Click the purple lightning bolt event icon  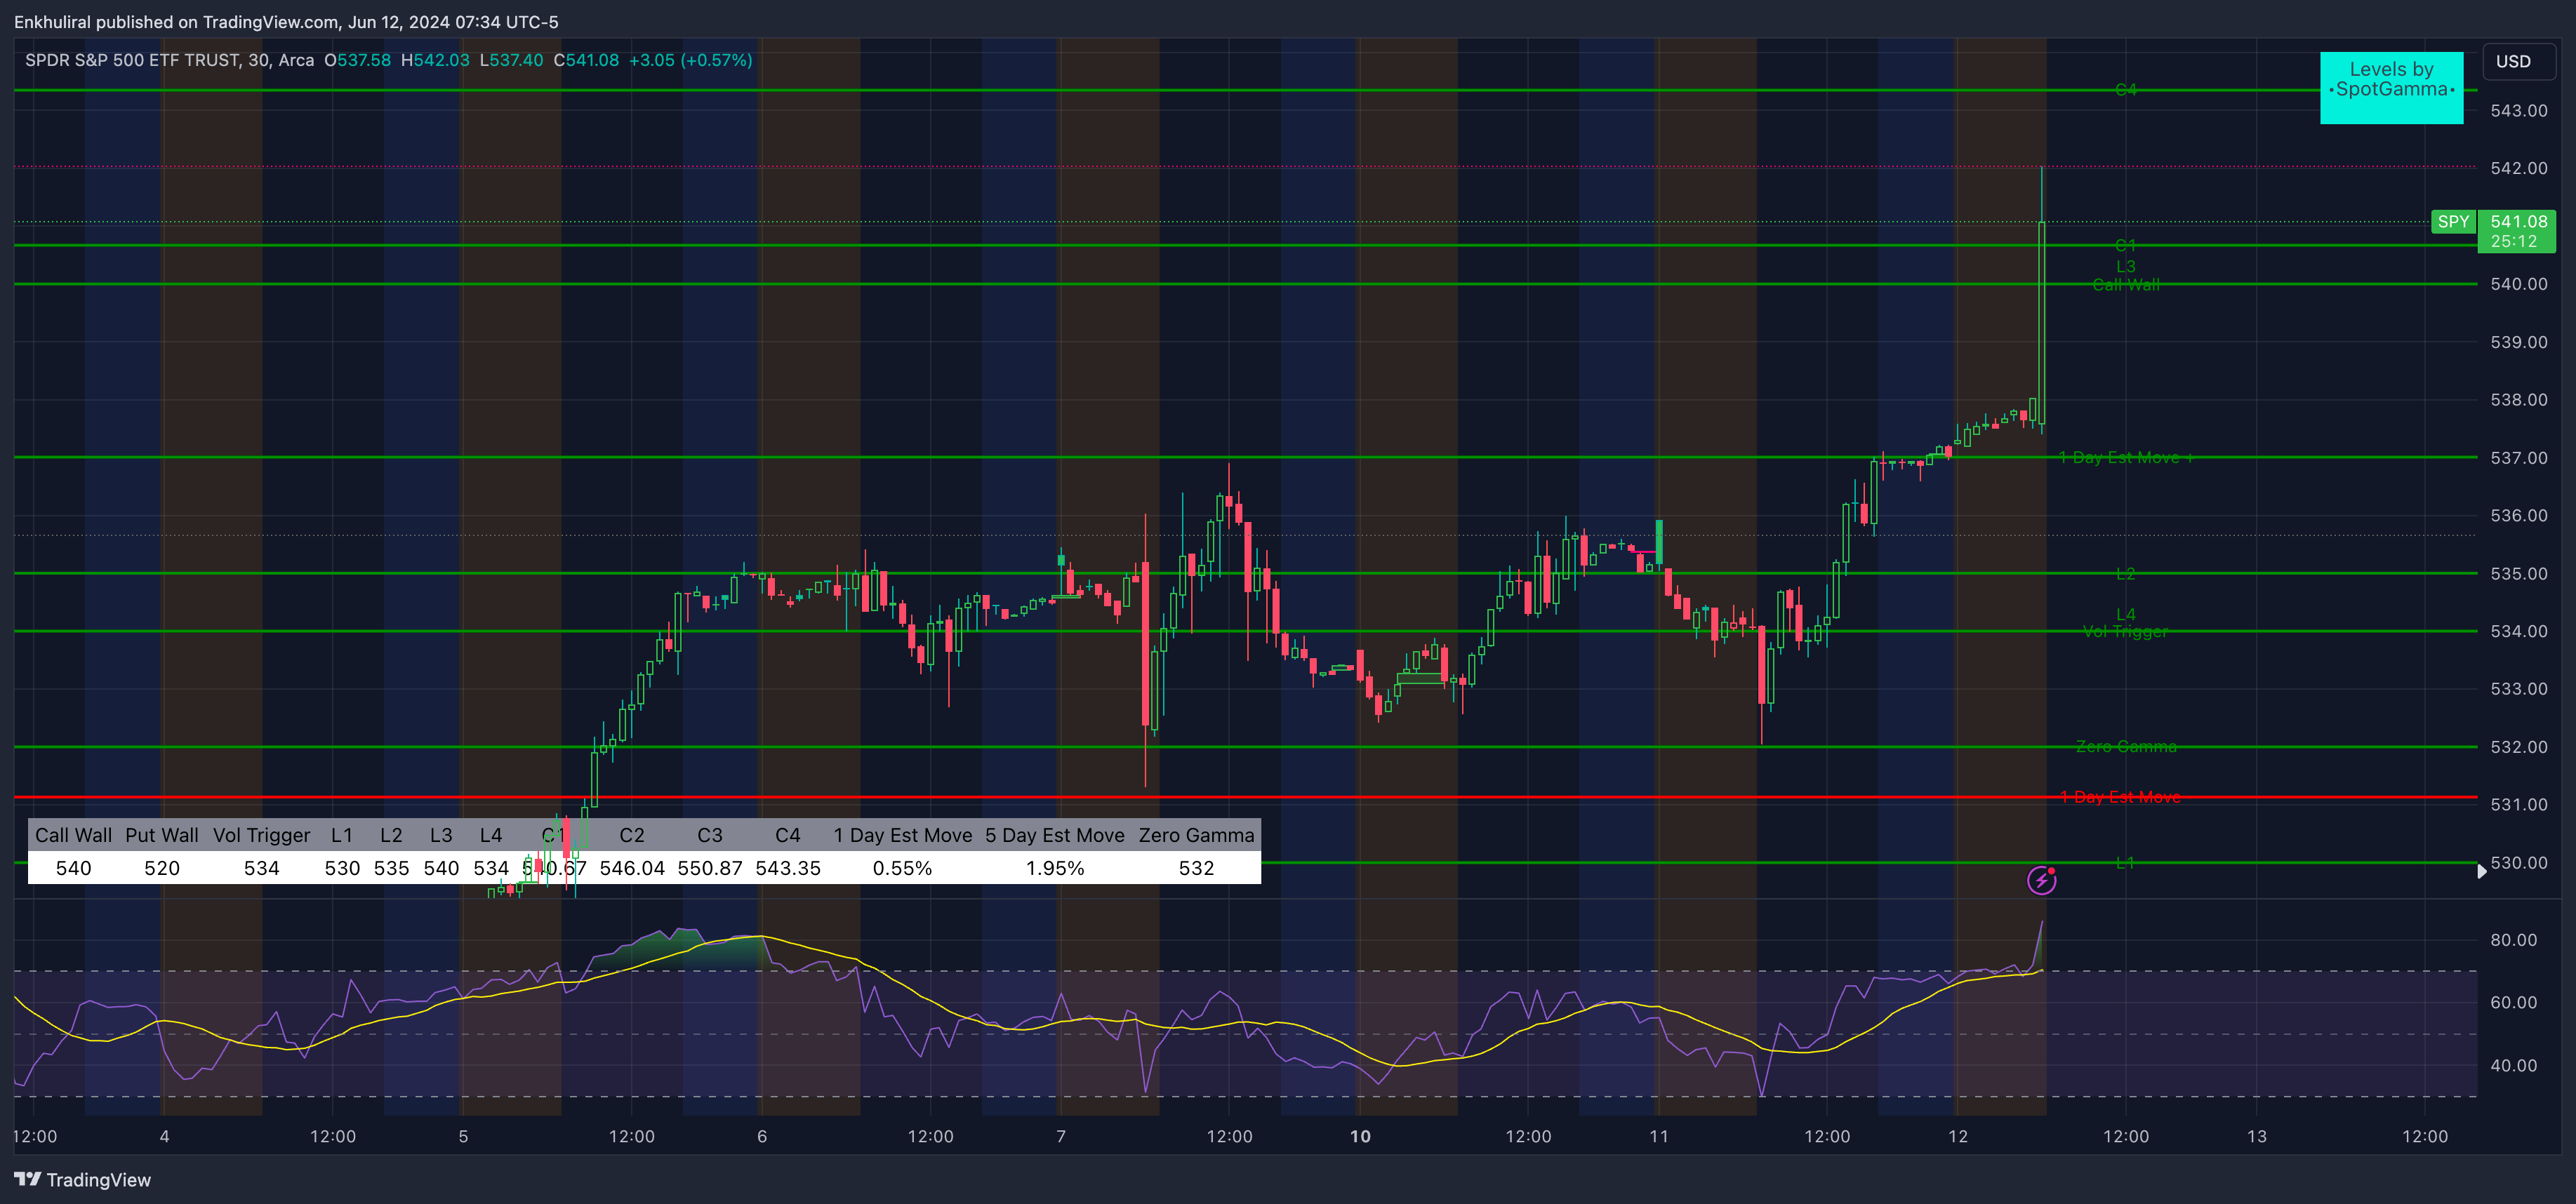pos(2041,880)
